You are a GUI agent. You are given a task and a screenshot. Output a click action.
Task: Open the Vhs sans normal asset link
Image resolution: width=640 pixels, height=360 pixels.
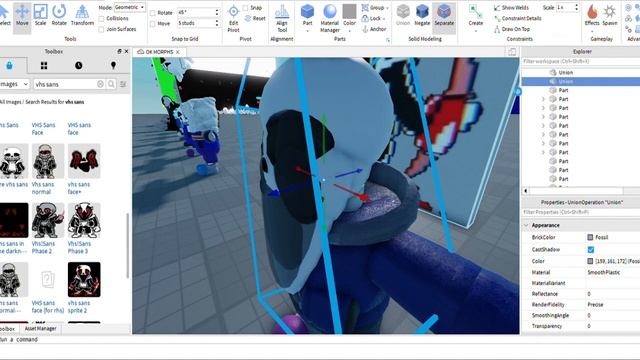click(x=42, y=188)
